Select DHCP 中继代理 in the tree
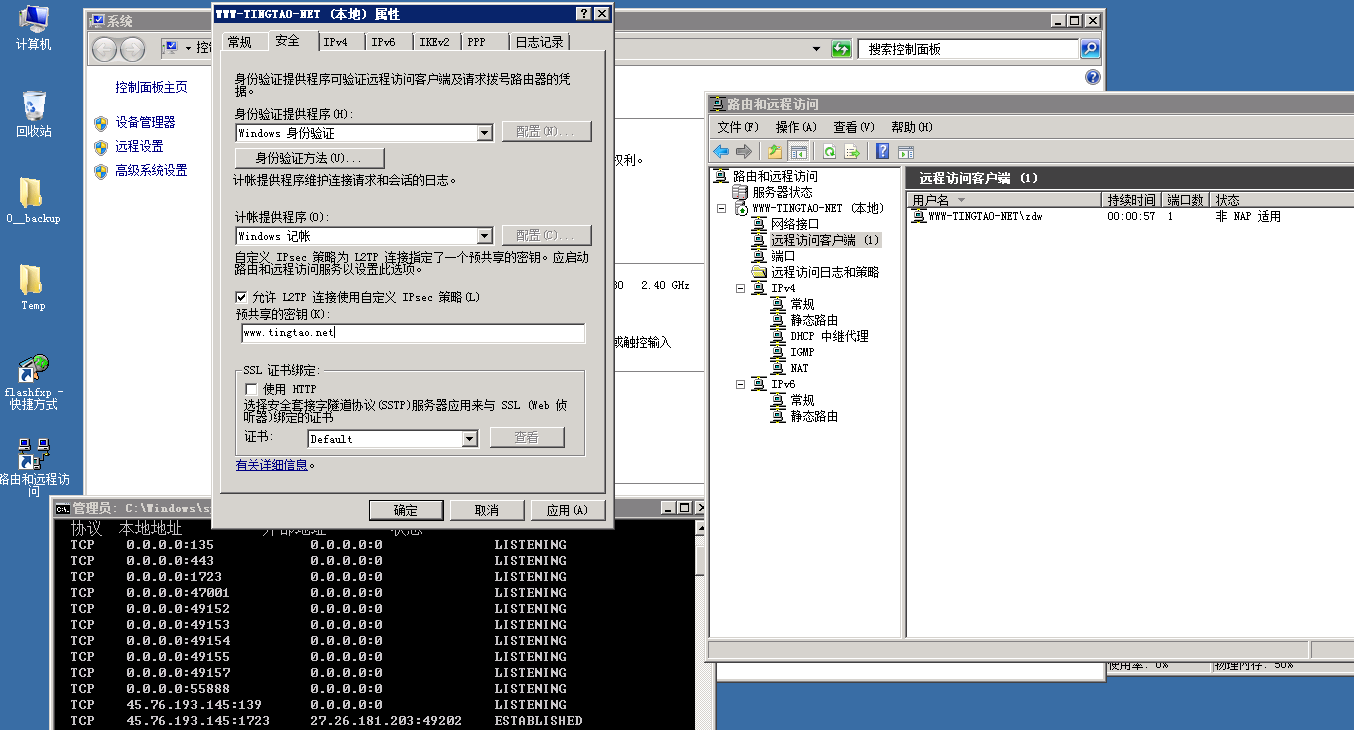Screen dimensions: 1354x730 (x=829, y=336)
